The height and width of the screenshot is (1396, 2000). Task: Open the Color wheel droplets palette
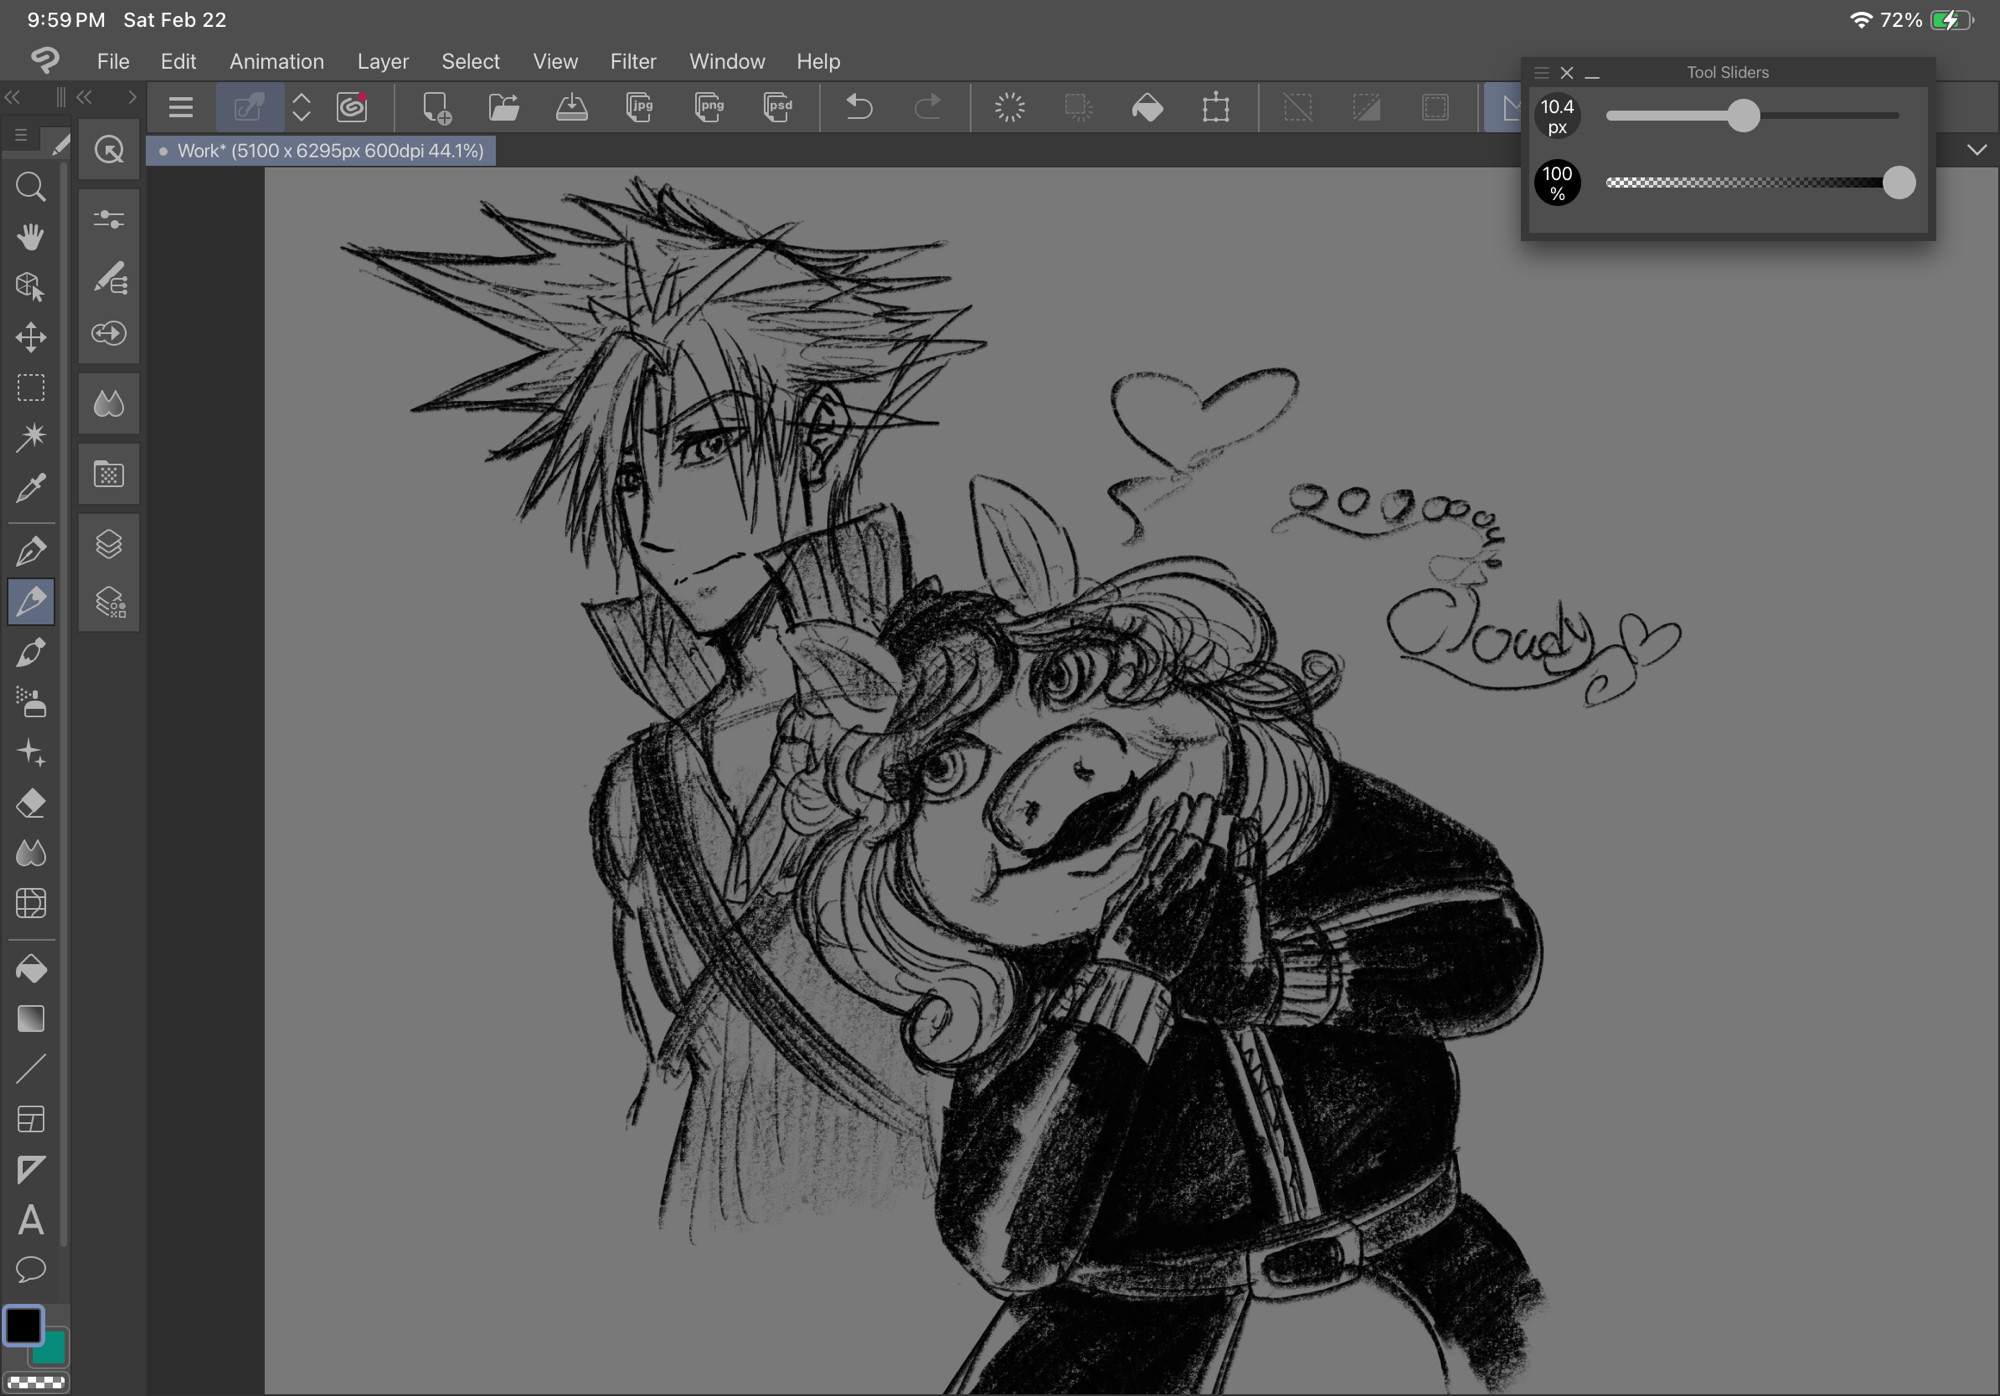109,404
